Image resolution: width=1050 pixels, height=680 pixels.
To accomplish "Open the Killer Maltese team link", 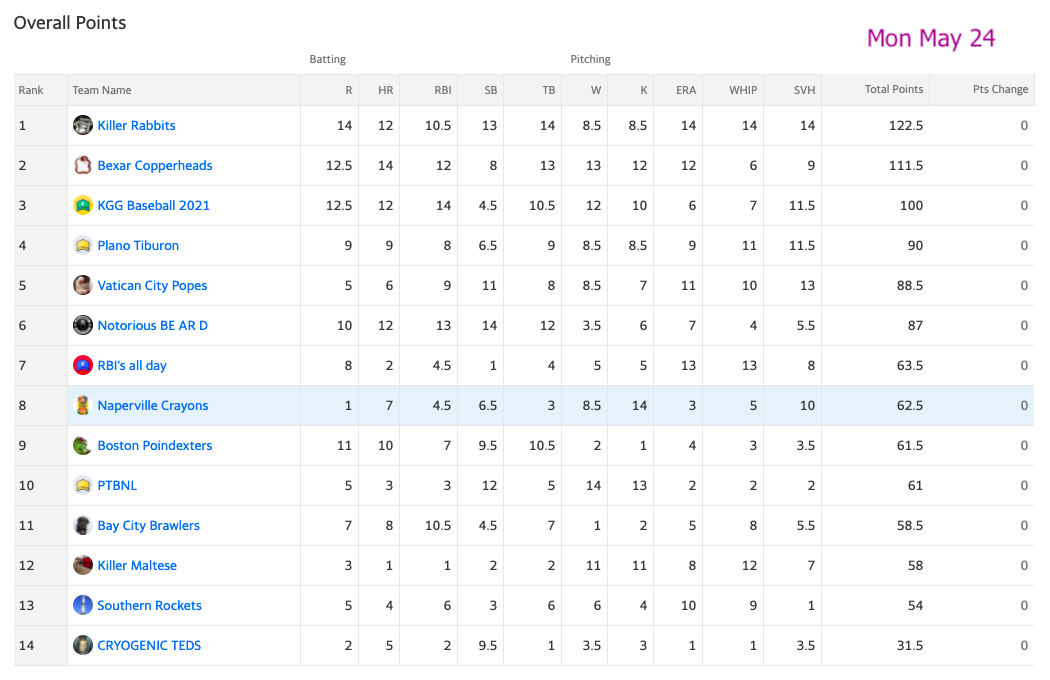I will point(137,565).
